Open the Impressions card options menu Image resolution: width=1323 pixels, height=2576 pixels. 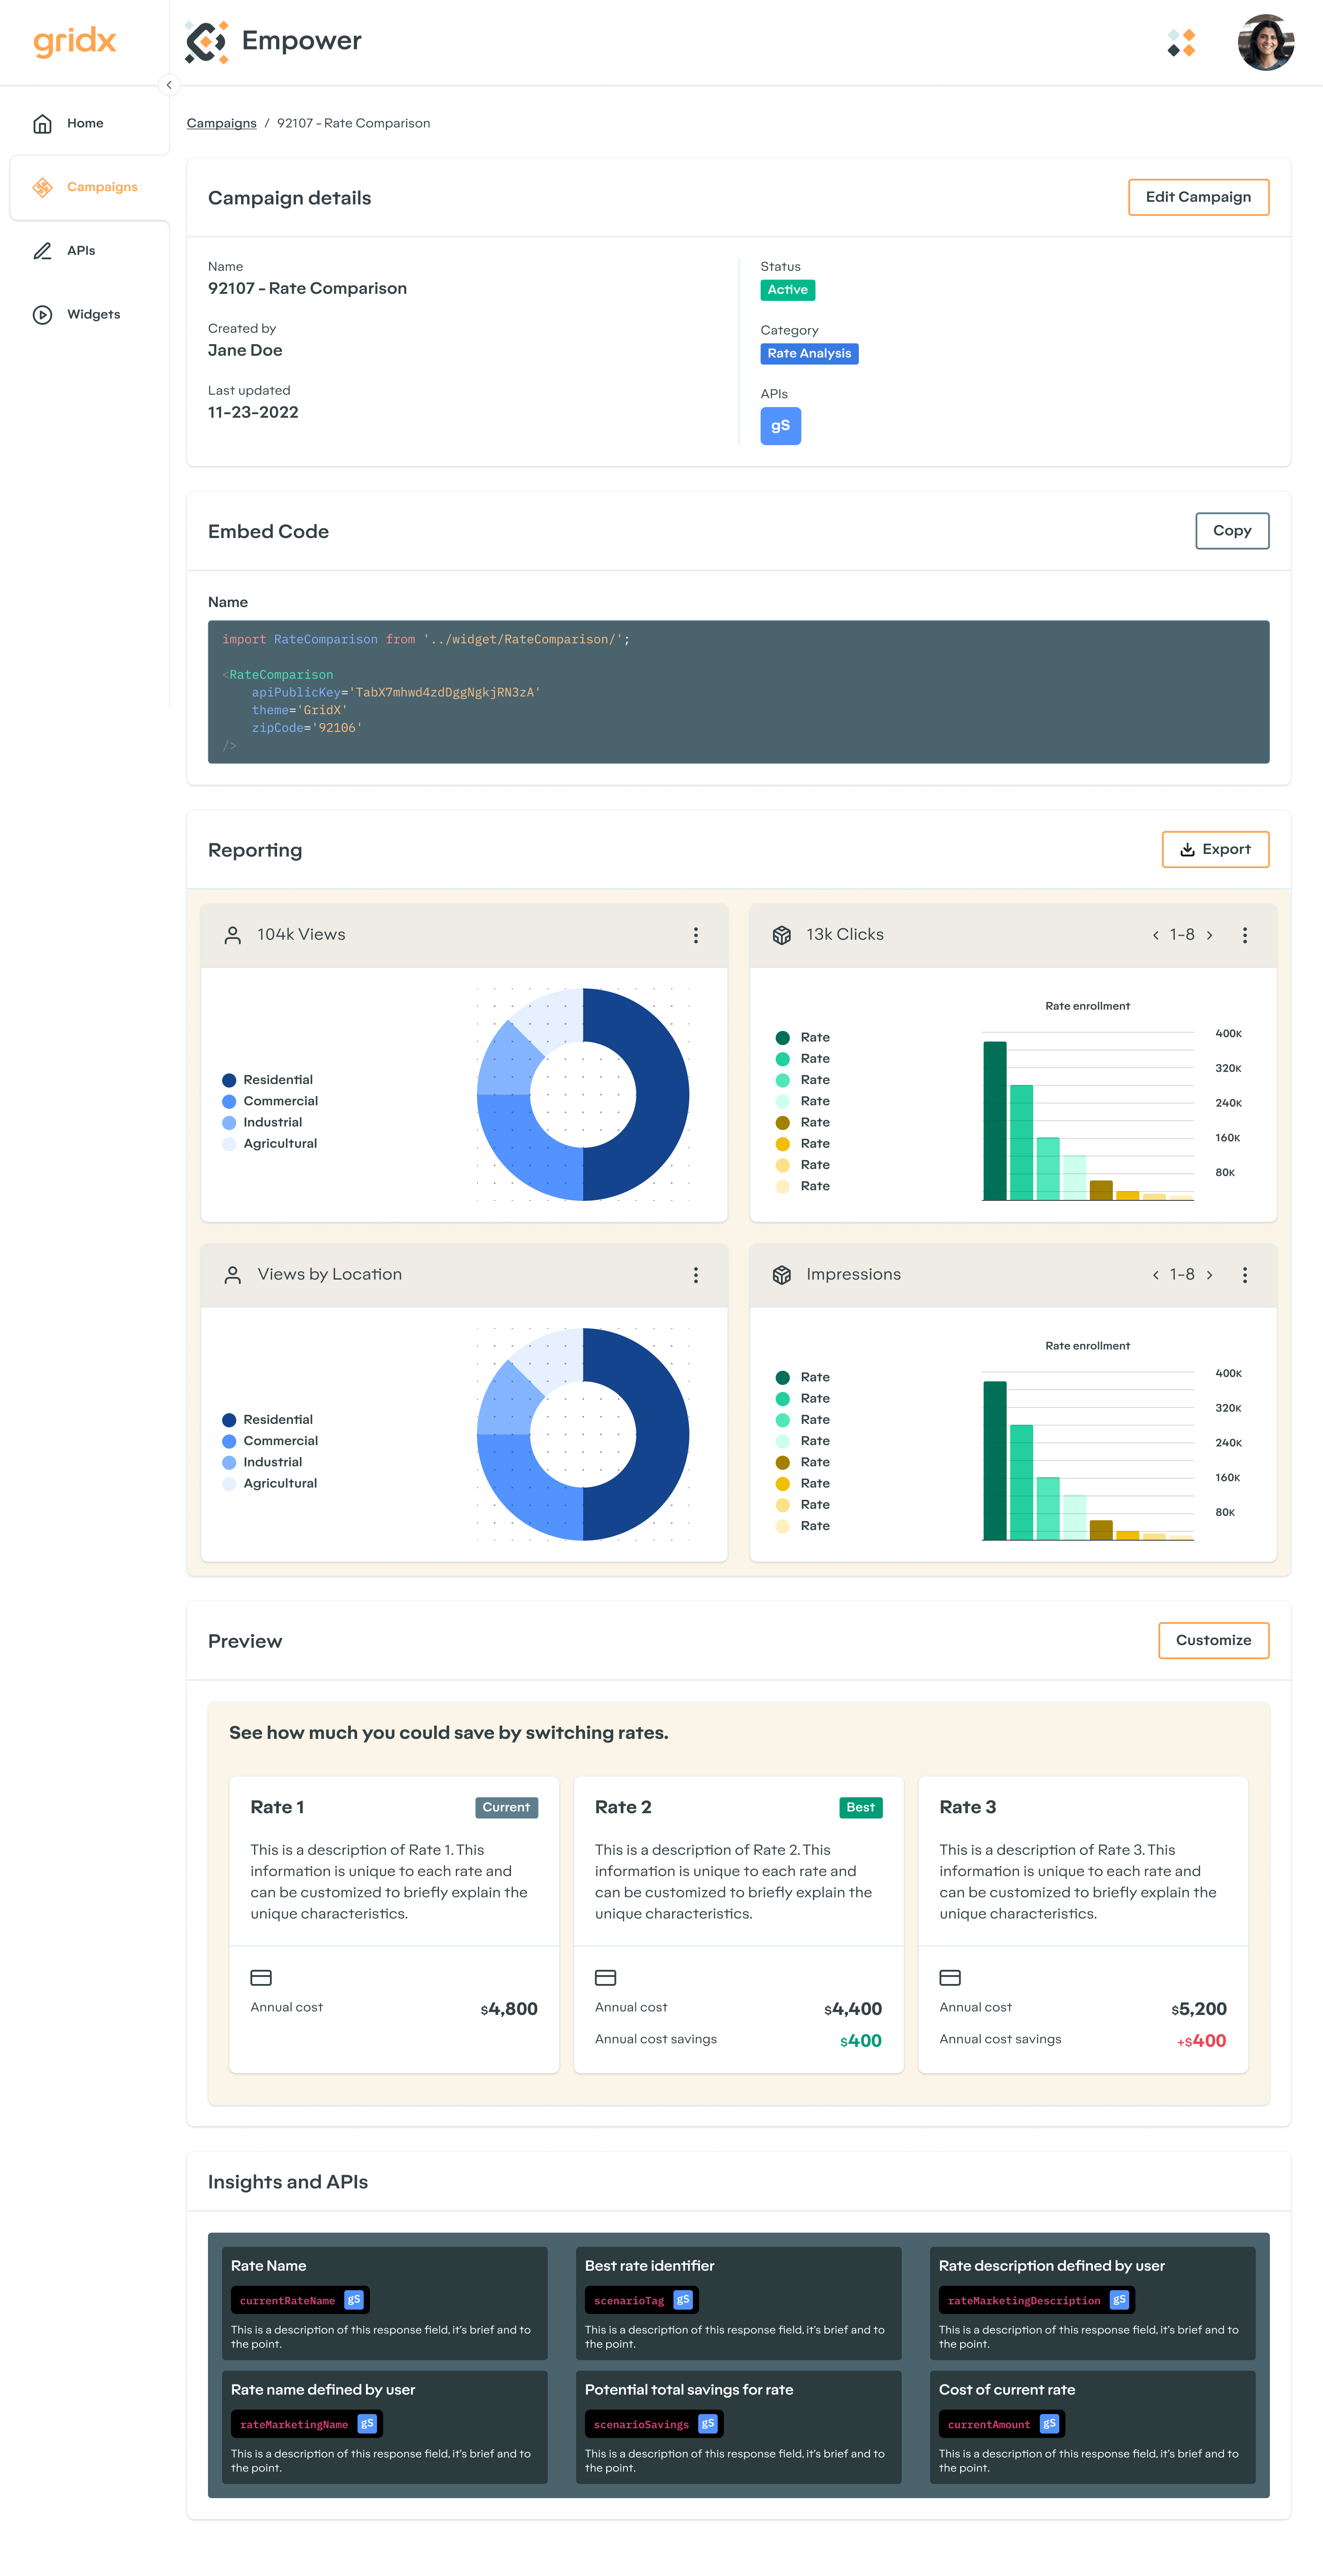click(1245, 1275)
